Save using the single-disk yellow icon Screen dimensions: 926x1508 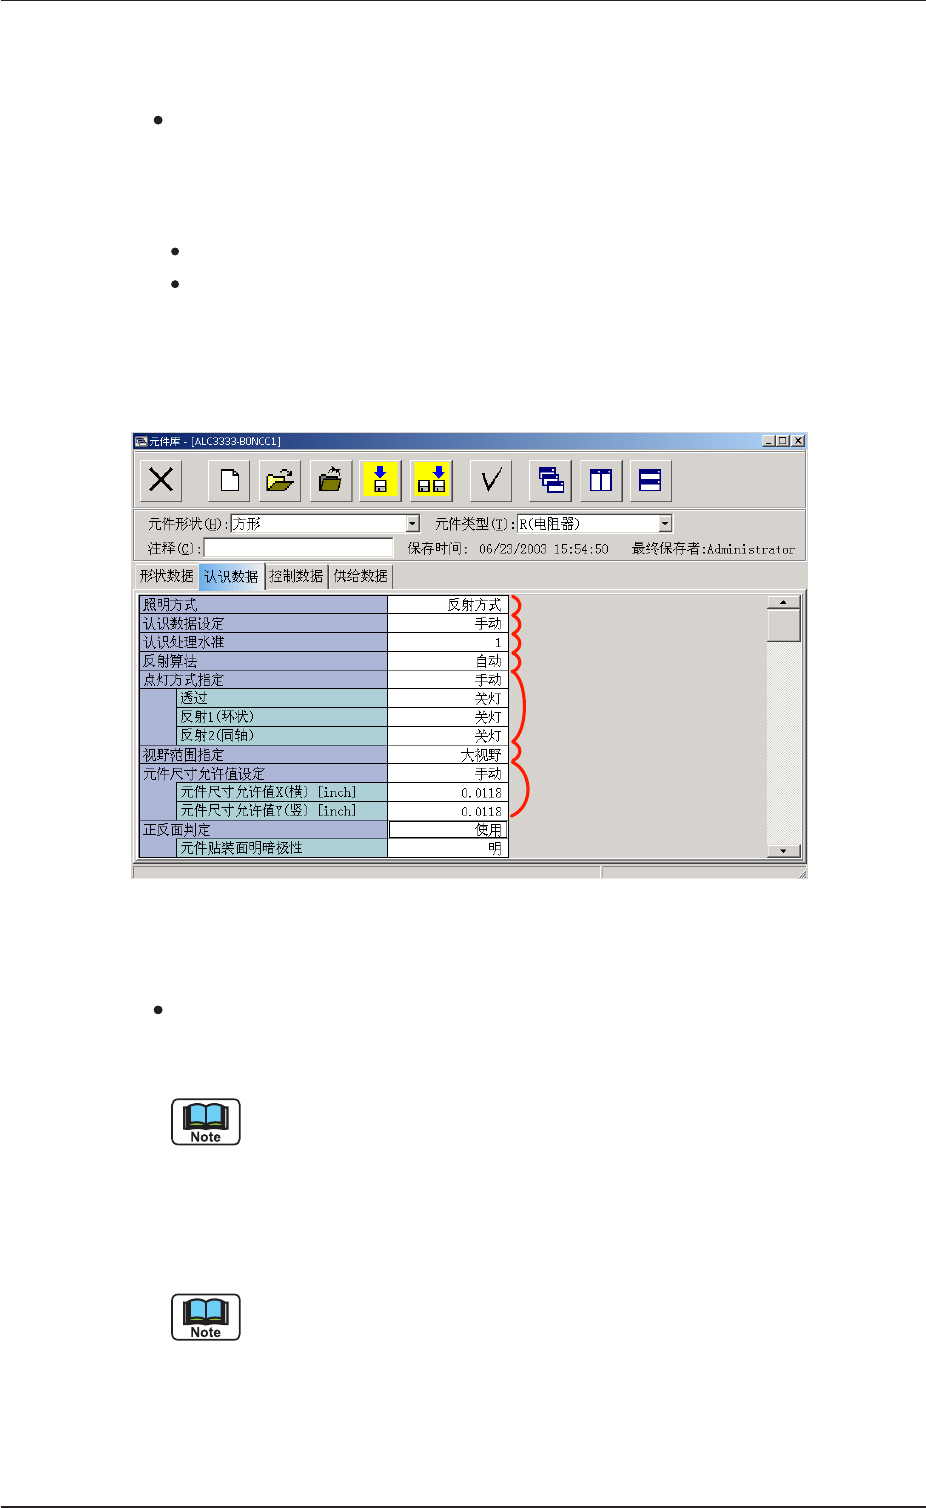tap(380, 481)
